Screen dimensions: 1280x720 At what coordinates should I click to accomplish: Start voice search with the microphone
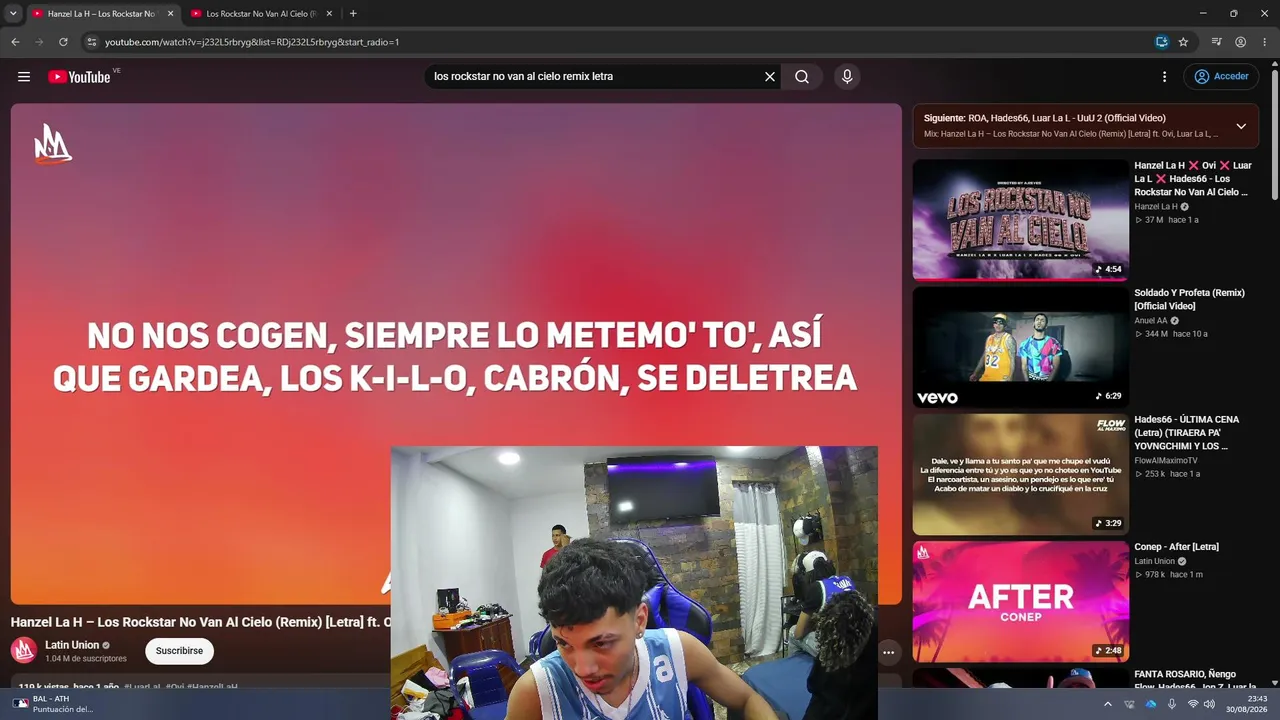click(847, 77)
